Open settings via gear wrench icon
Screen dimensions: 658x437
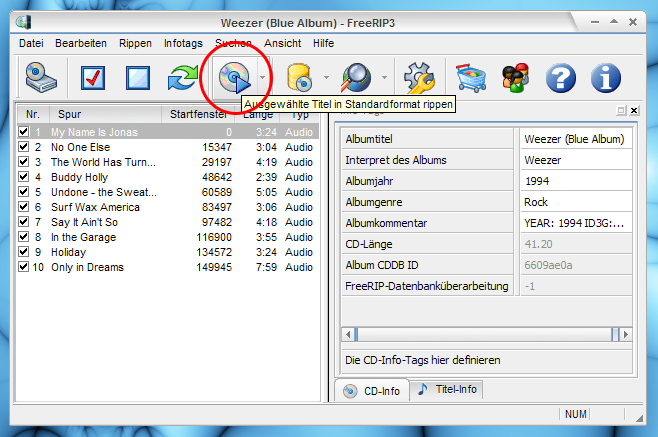pyautogui.click(x=419, y=78)
